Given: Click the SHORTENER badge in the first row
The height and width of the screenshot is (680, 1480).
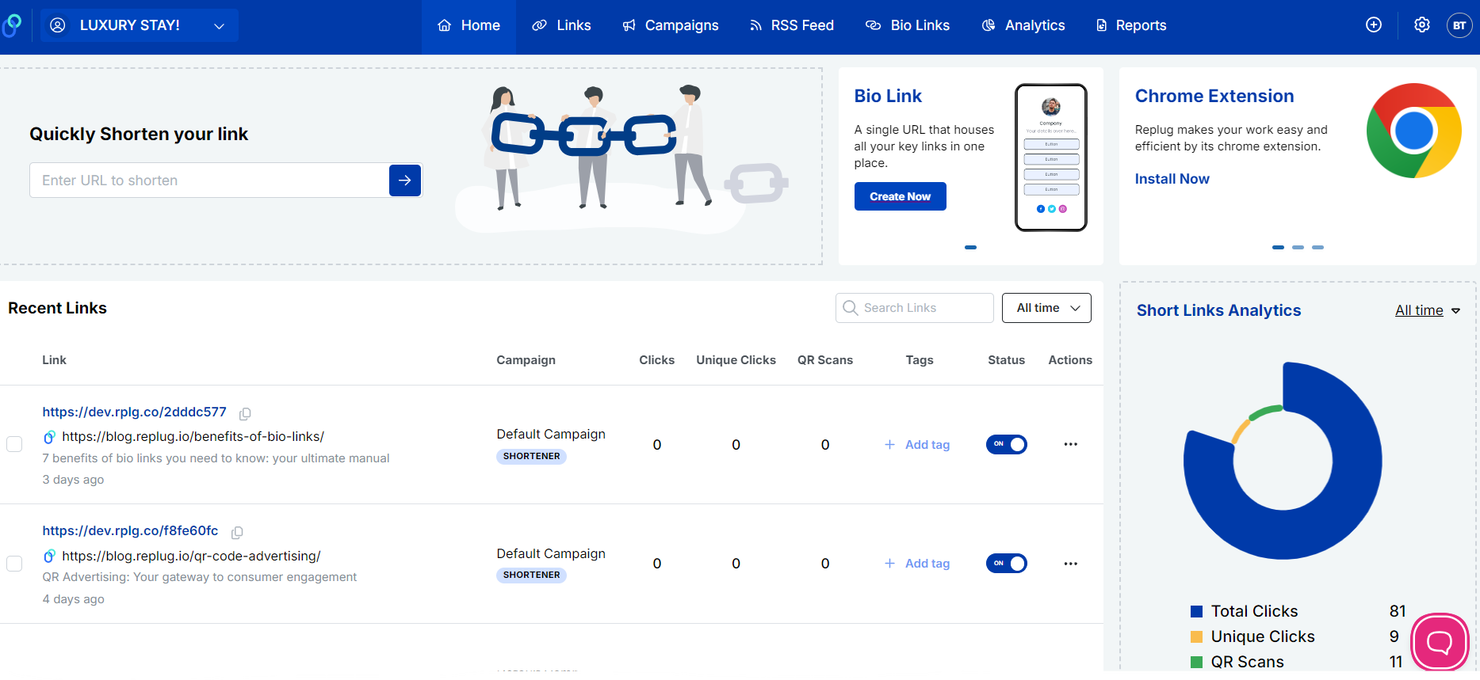Looking at the screenshot, I should (x=531, y=456).
